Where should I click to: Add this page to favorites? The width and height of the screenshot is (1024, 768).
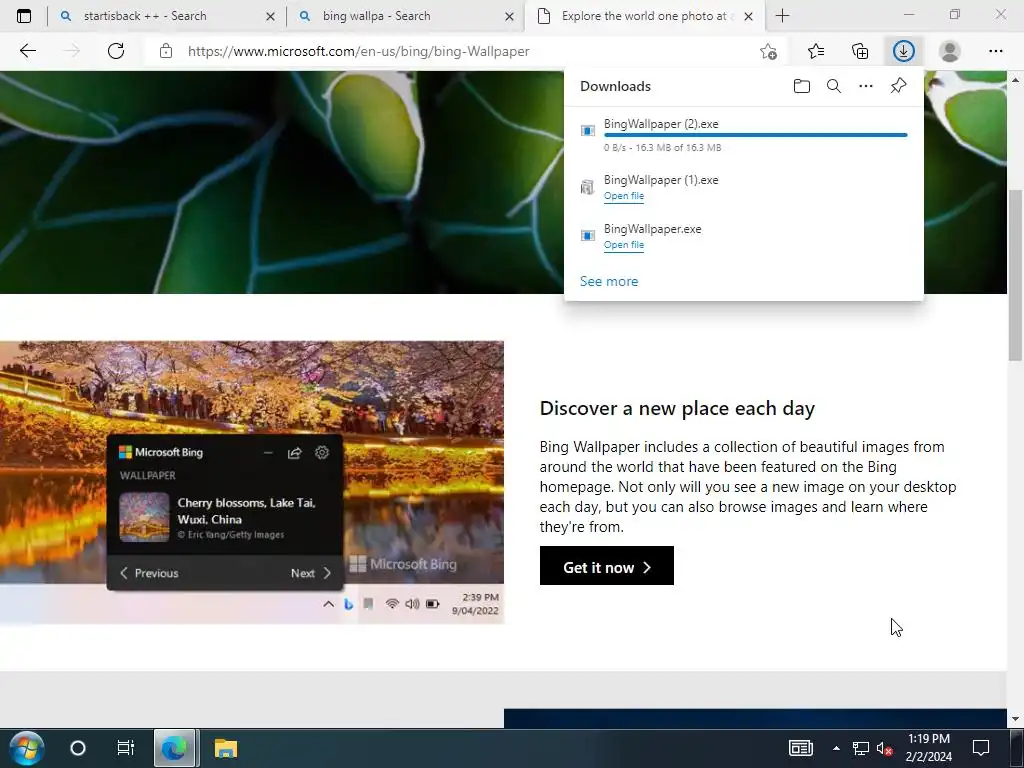769,51
